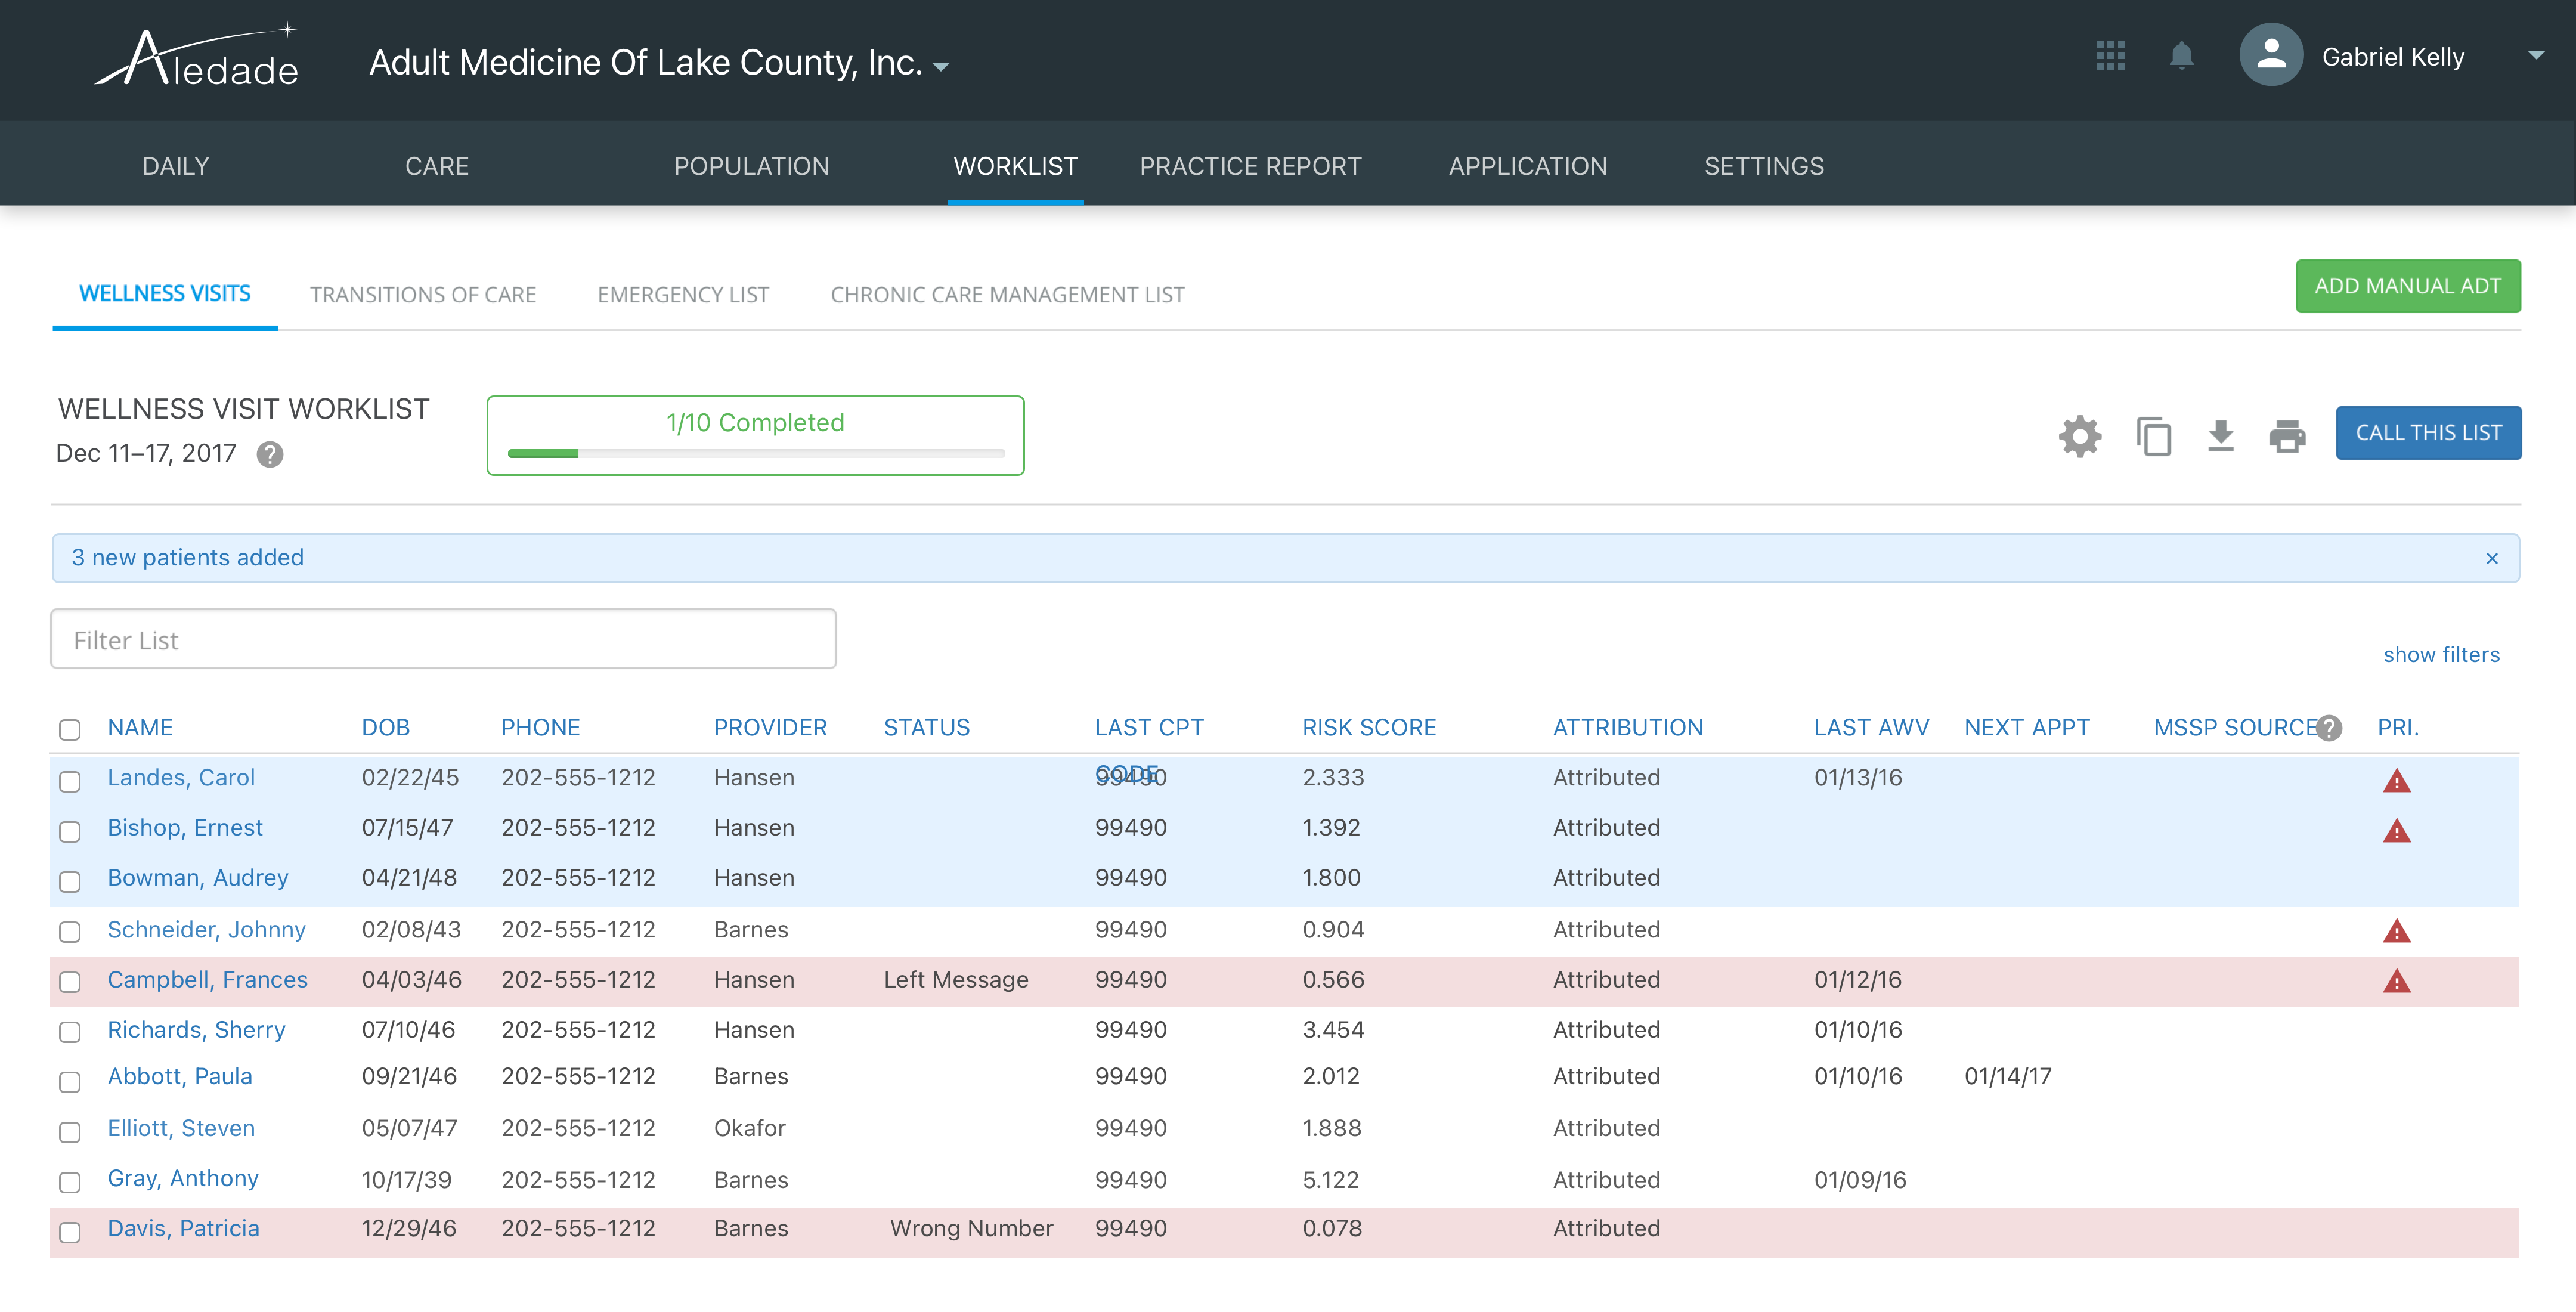This screenshot has width=2576, height=1312.
Task: Switch to Transitions of Care tab
Action: point(423,295)
